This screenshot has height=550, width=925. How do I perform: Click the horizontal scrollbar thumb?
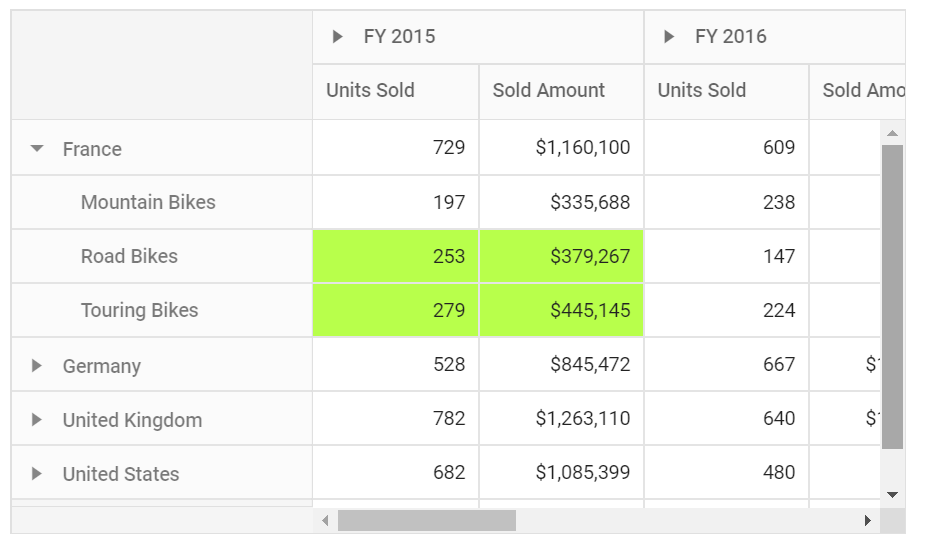(427, 520)
